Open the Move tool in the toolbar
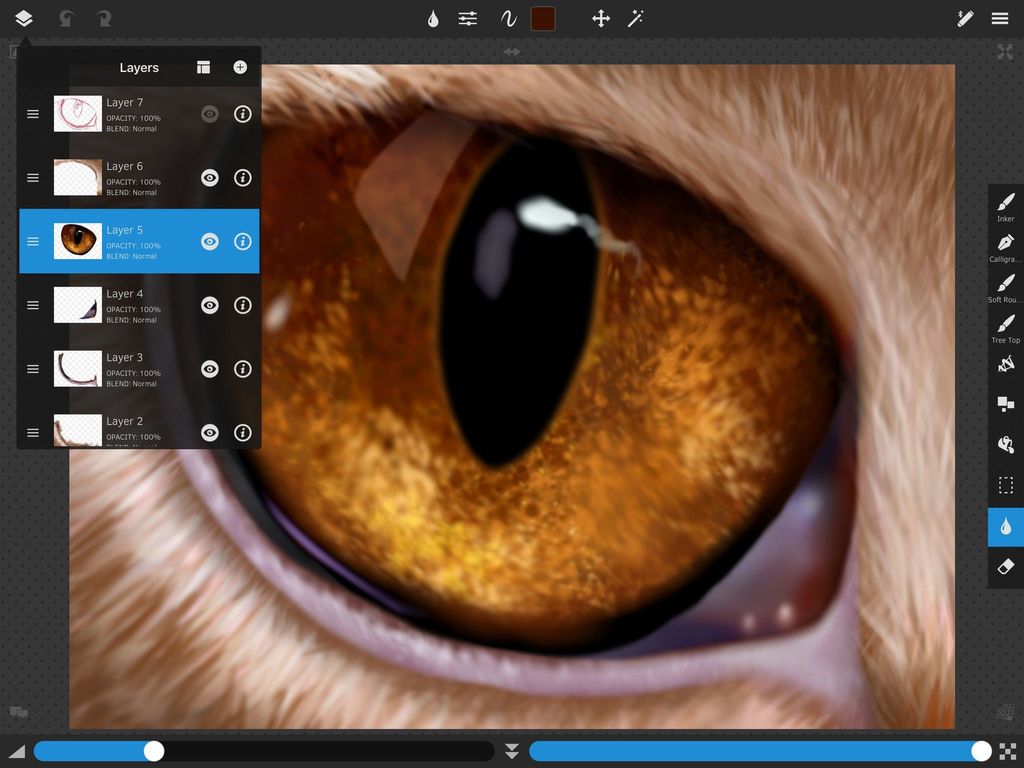 (x=600, y=18)
